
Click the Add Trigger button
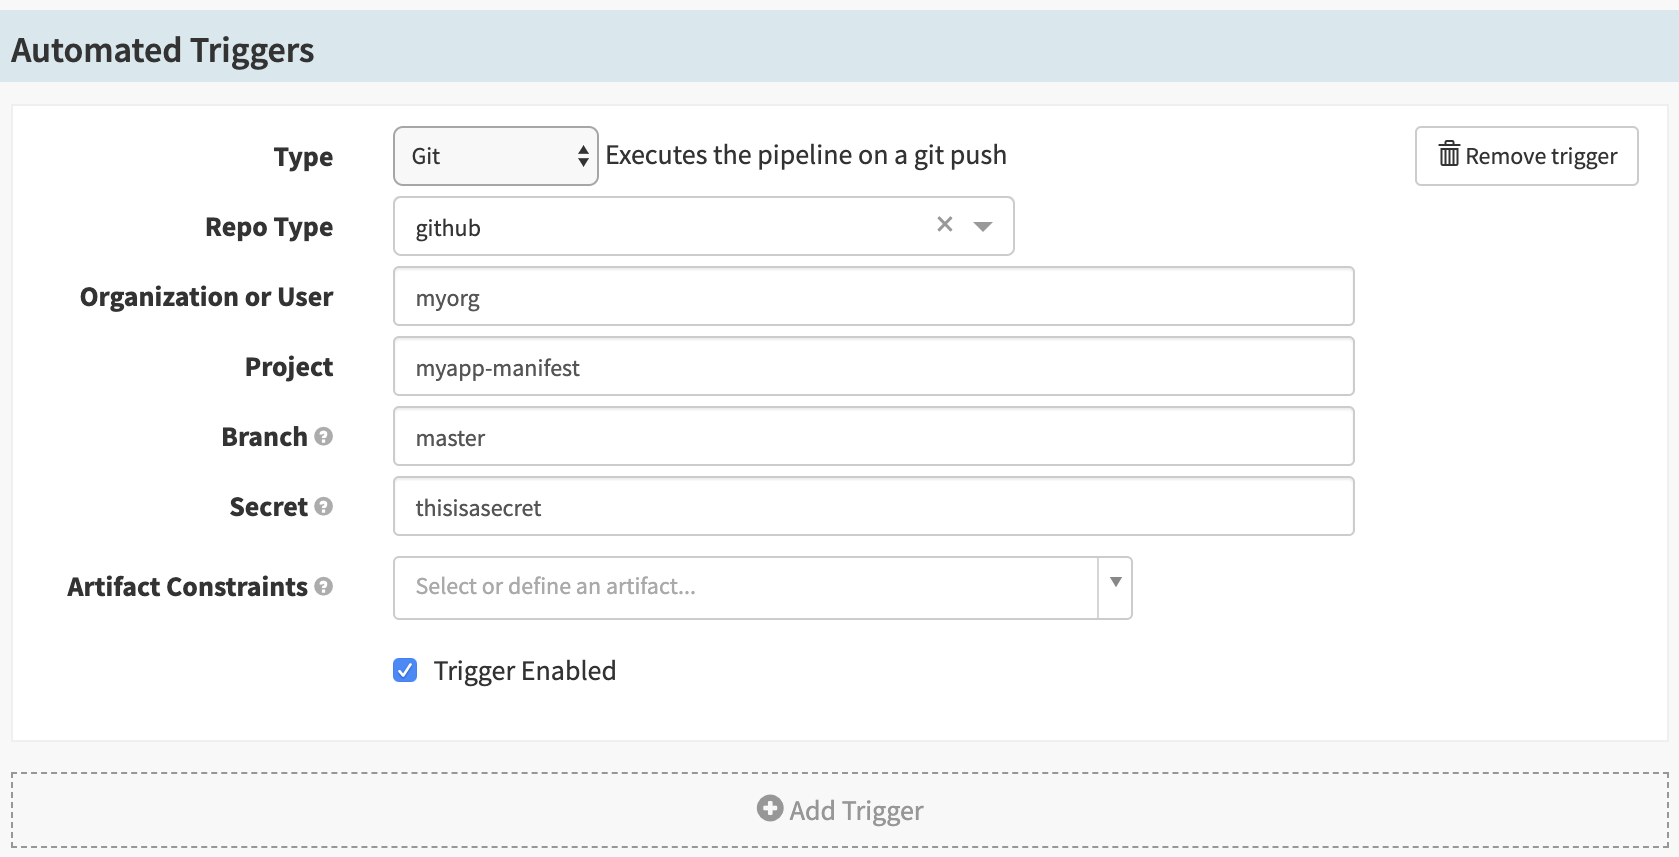(x=840, y=810)
